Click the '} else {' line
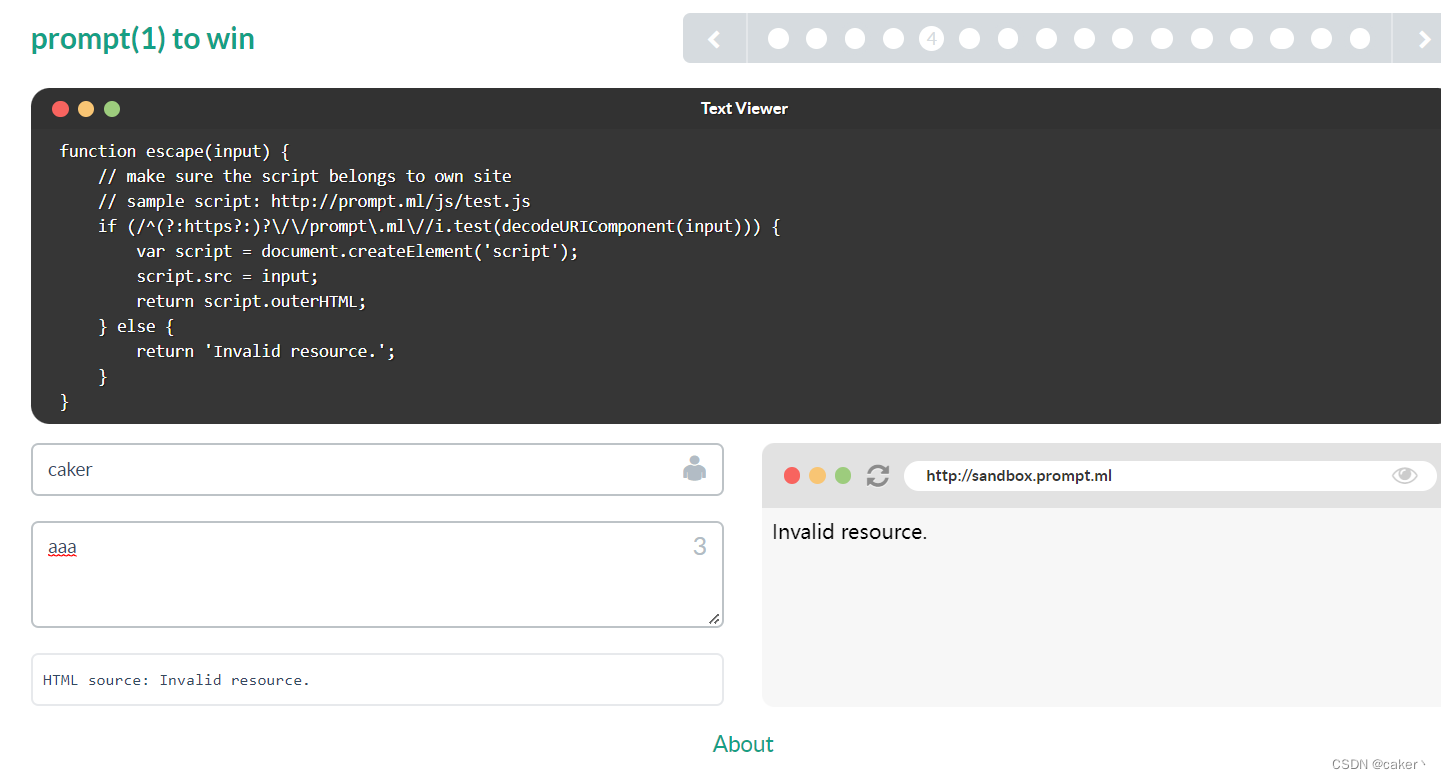The width and height of the screenshot is (1441, 779). pos(136,326)
